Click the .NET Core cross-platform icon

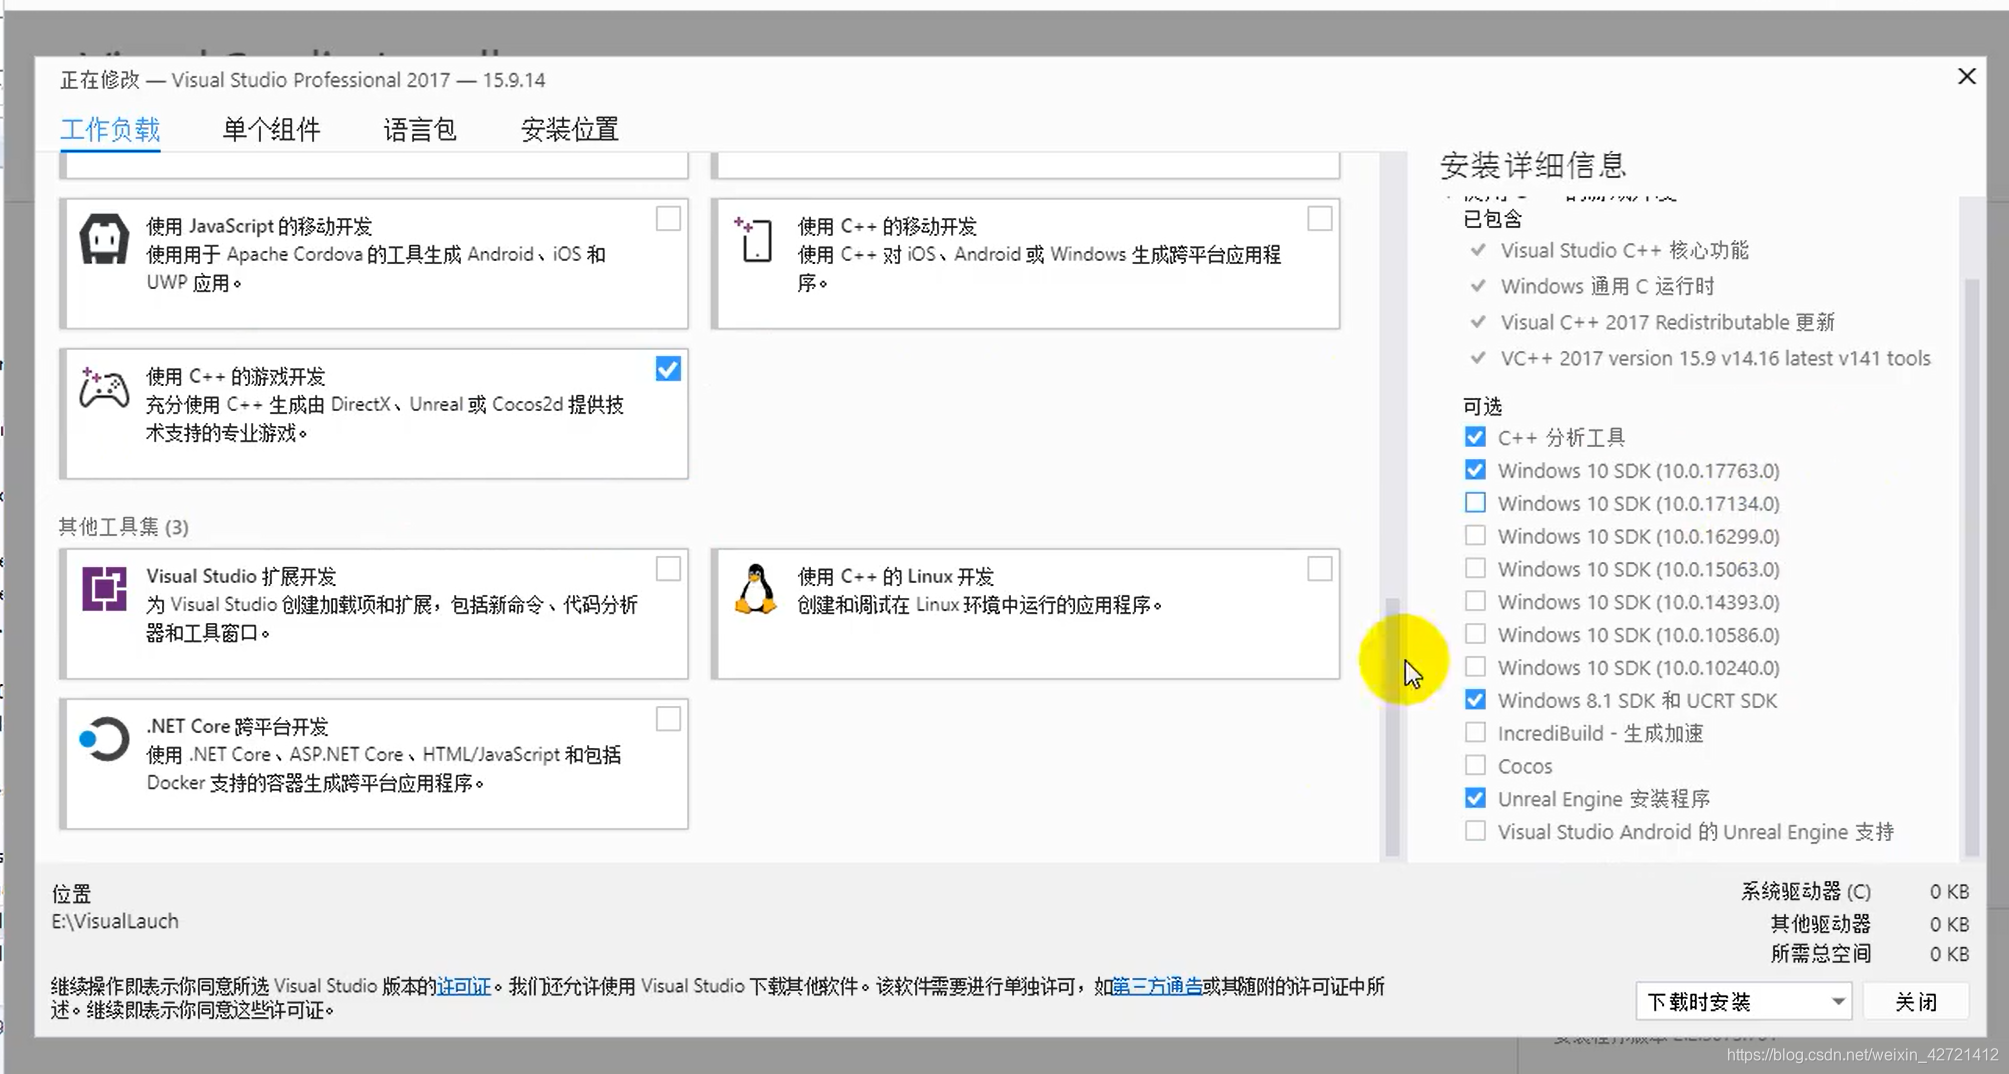[104, 740]
